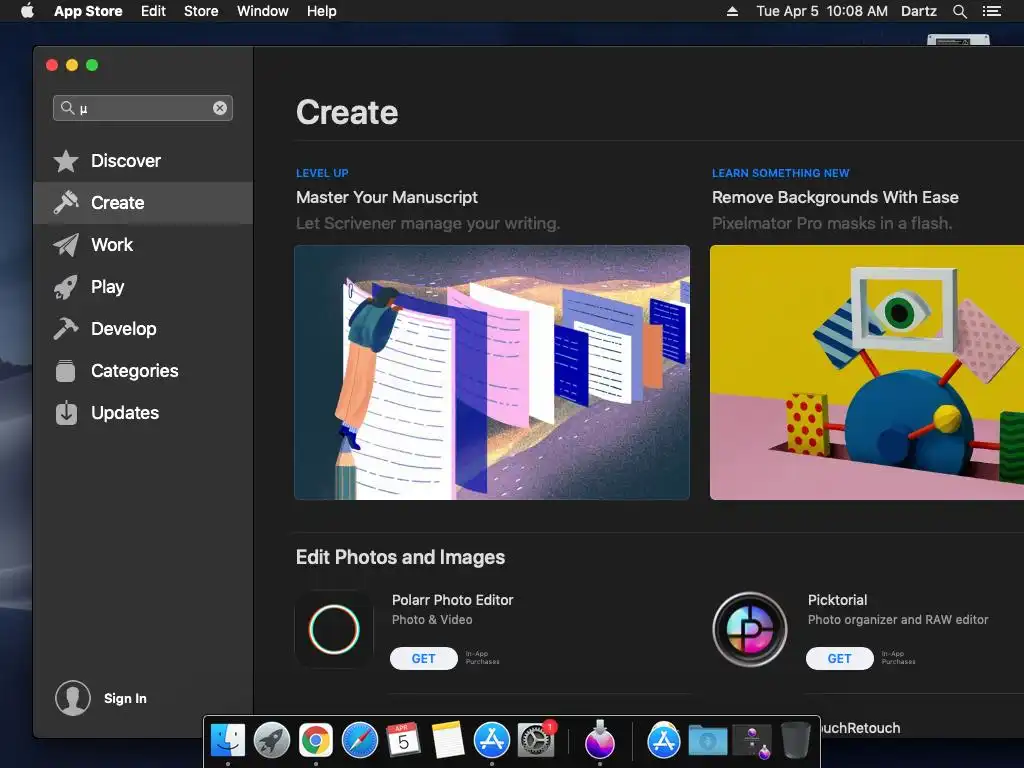
Task: Click into the App Store search field
Action: (143, 108)
